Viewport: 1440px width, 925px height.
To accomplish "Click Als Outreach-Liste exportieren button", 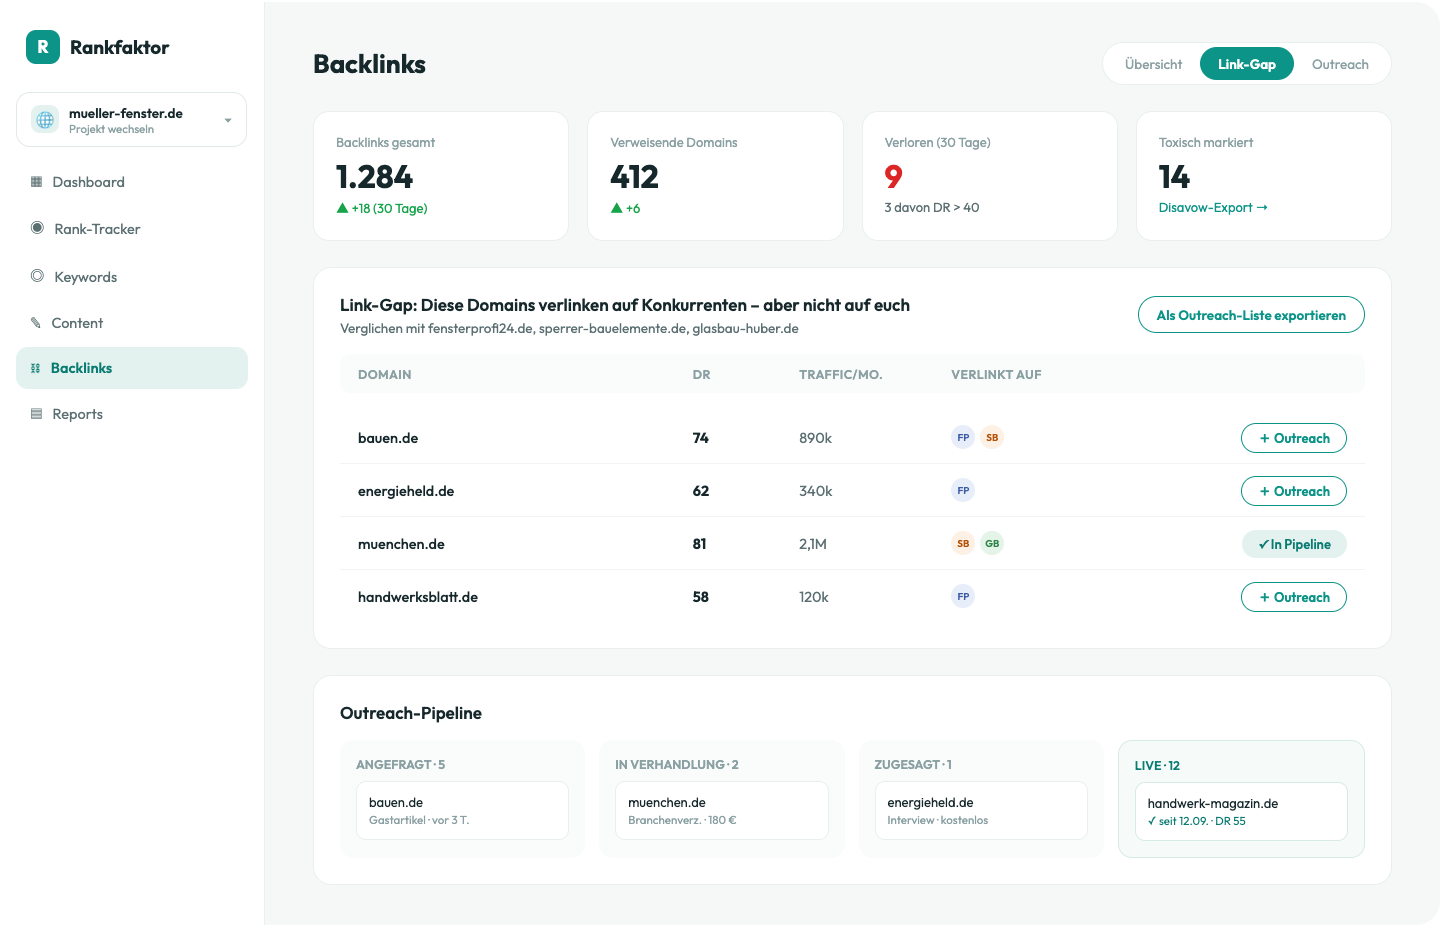I will tap(1251, 315).
